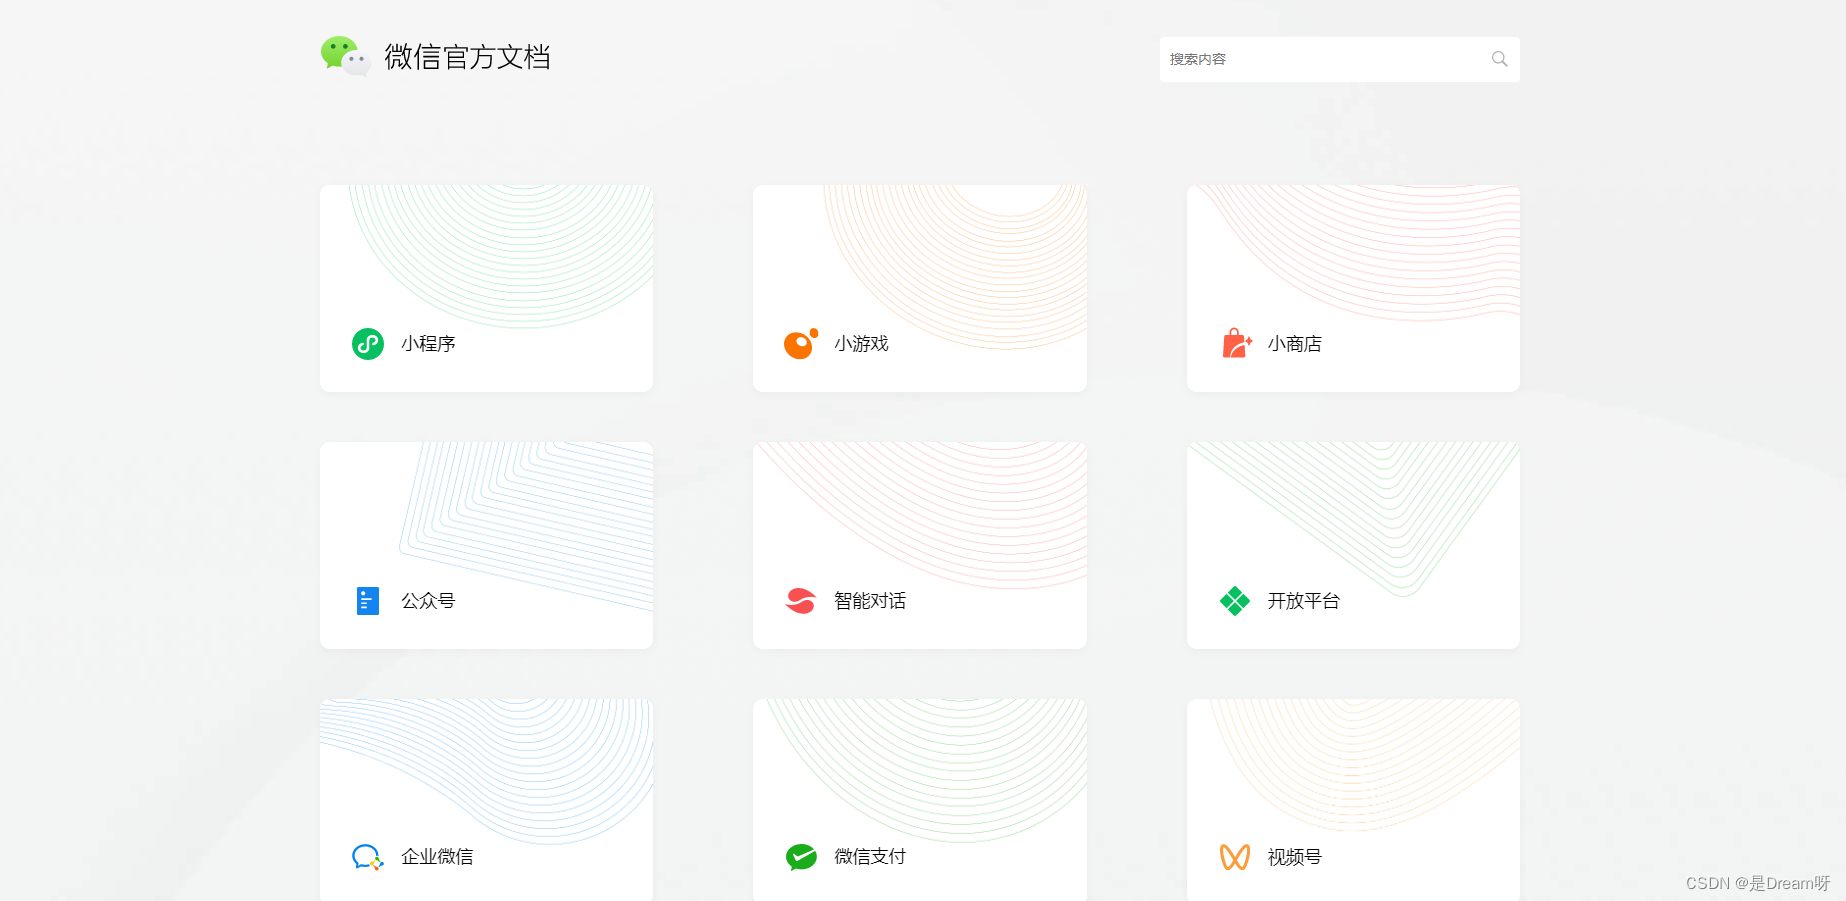Image resolution: width=1846 pixels, height=901 pixels.
Task: Click the 开放平台 green diamond icon
Action: pyautogui.click(x=1235, y=600)
